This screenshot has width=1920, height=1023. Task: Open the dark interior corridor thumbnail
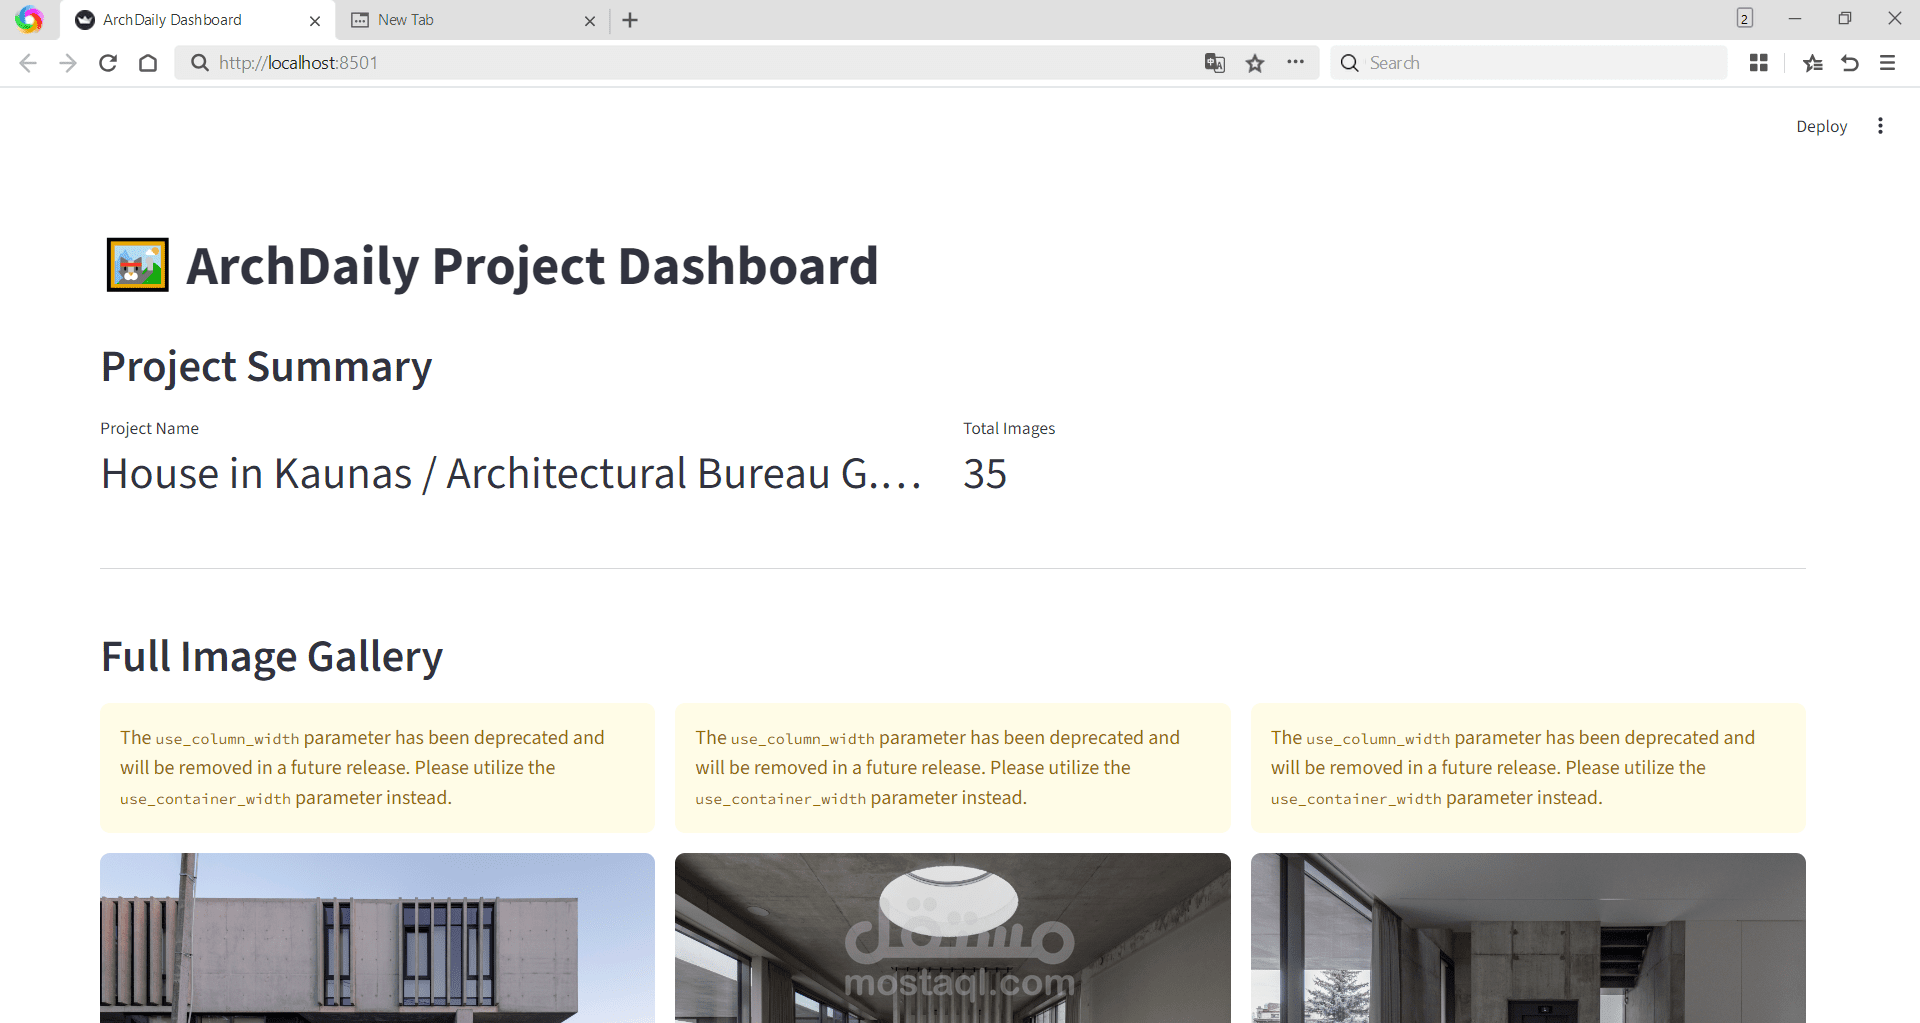(x=1528, y=938)
